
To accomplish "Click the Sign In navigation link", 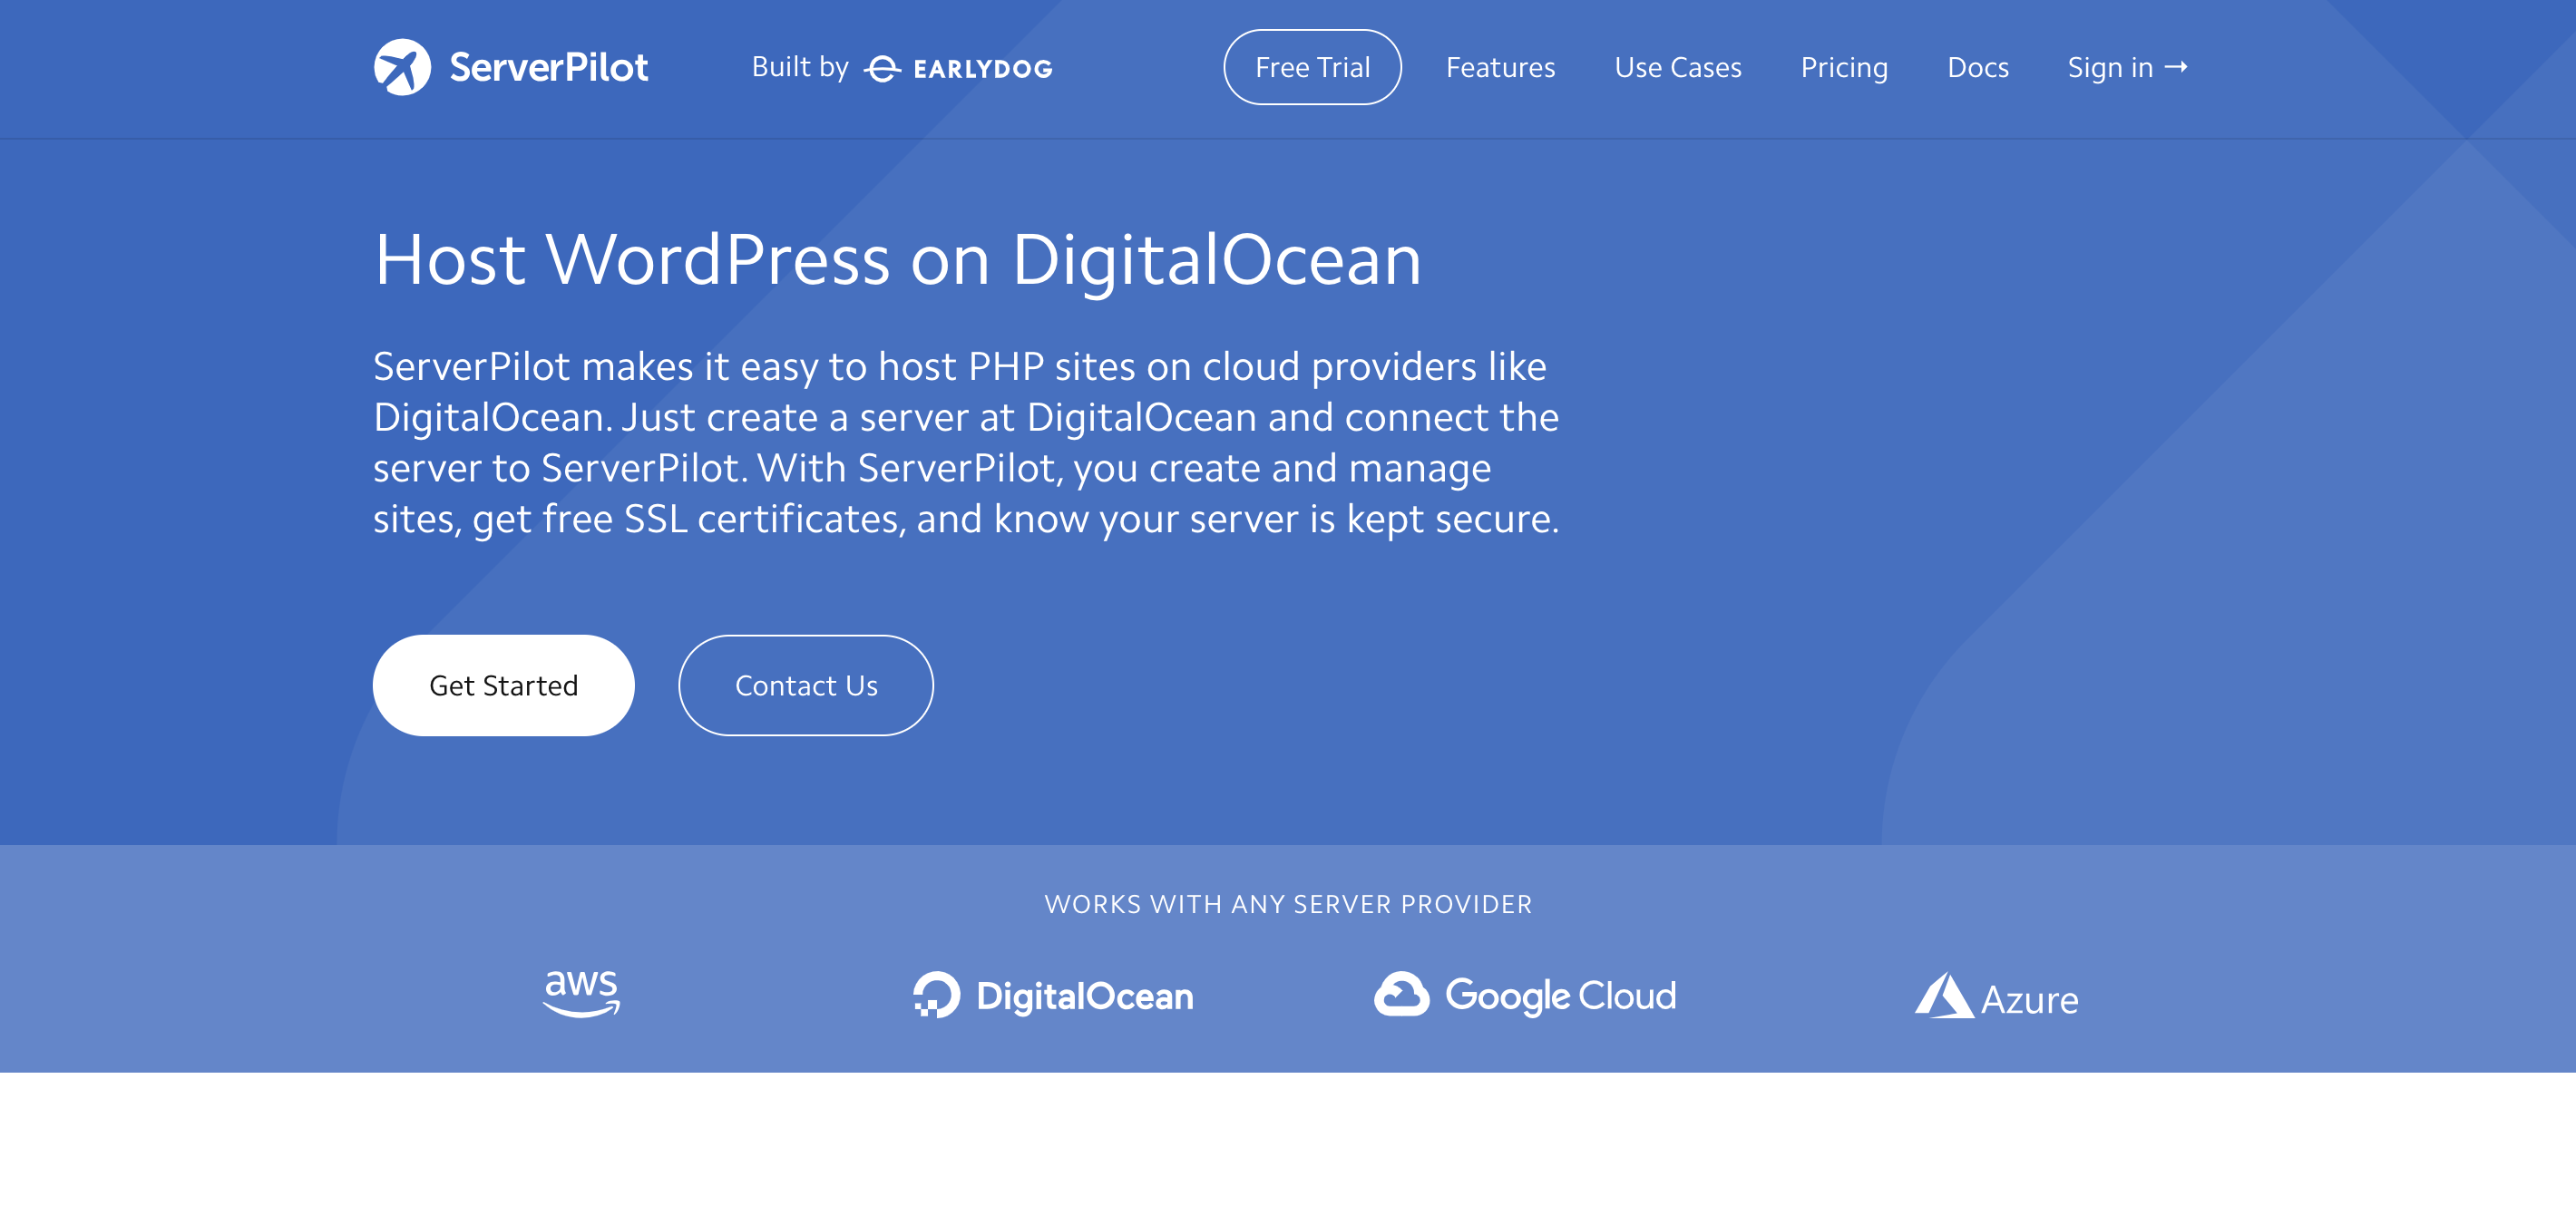I will tap(2128, 67).
